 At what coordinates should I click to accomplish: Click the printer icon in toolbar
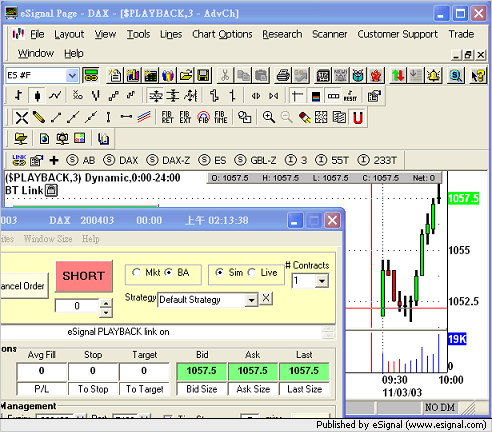pyautogui.click(x=283, y=75)
